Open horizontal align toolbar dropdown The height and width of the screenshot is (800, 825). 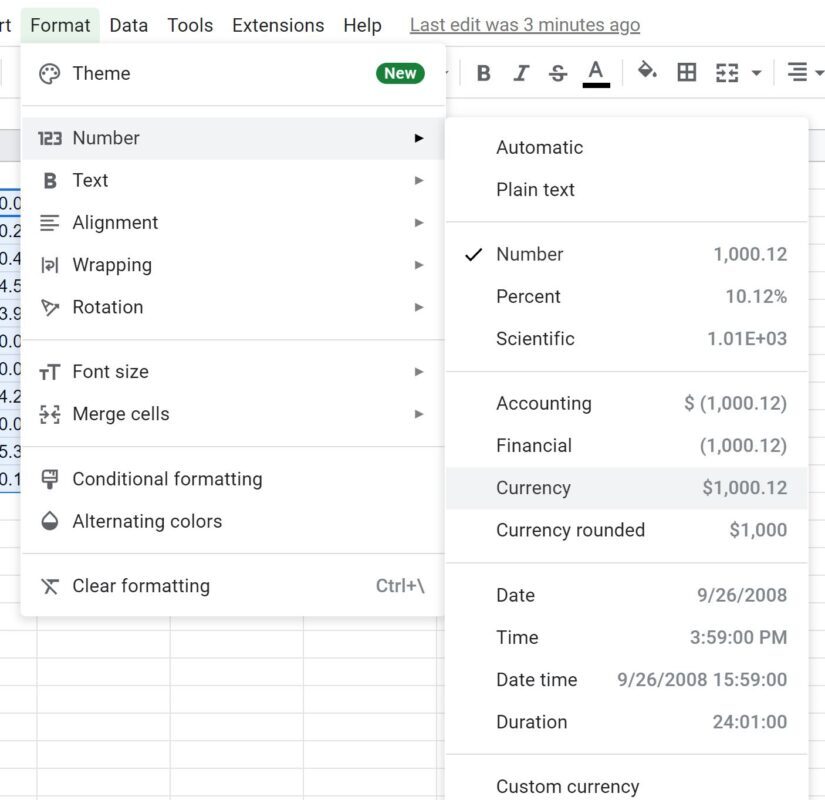[803, 72]
